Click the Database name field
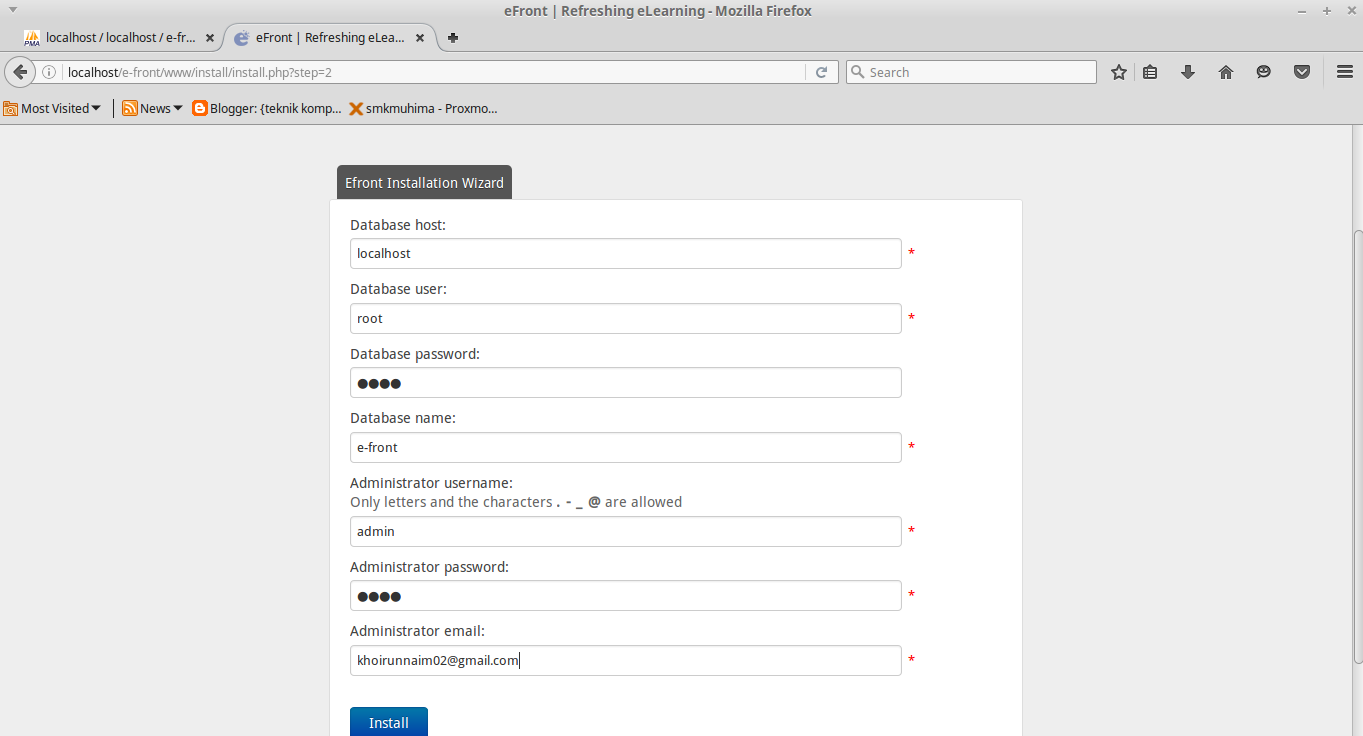This screenshot has width=1363, height=736. tap(626, 447)
